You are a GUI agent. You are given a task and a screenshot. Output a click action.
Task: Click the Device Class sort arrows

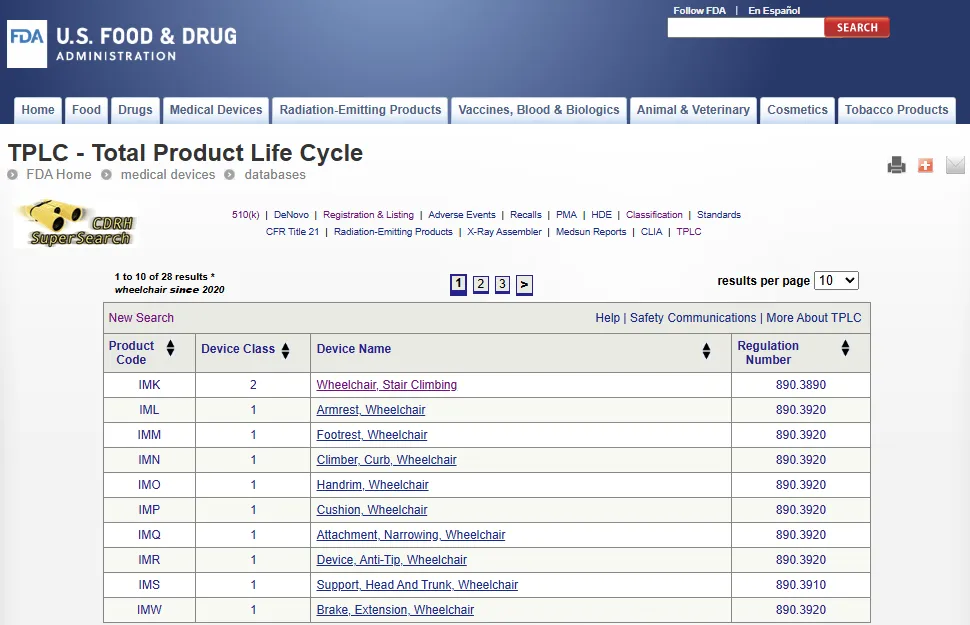pos(285,350)
